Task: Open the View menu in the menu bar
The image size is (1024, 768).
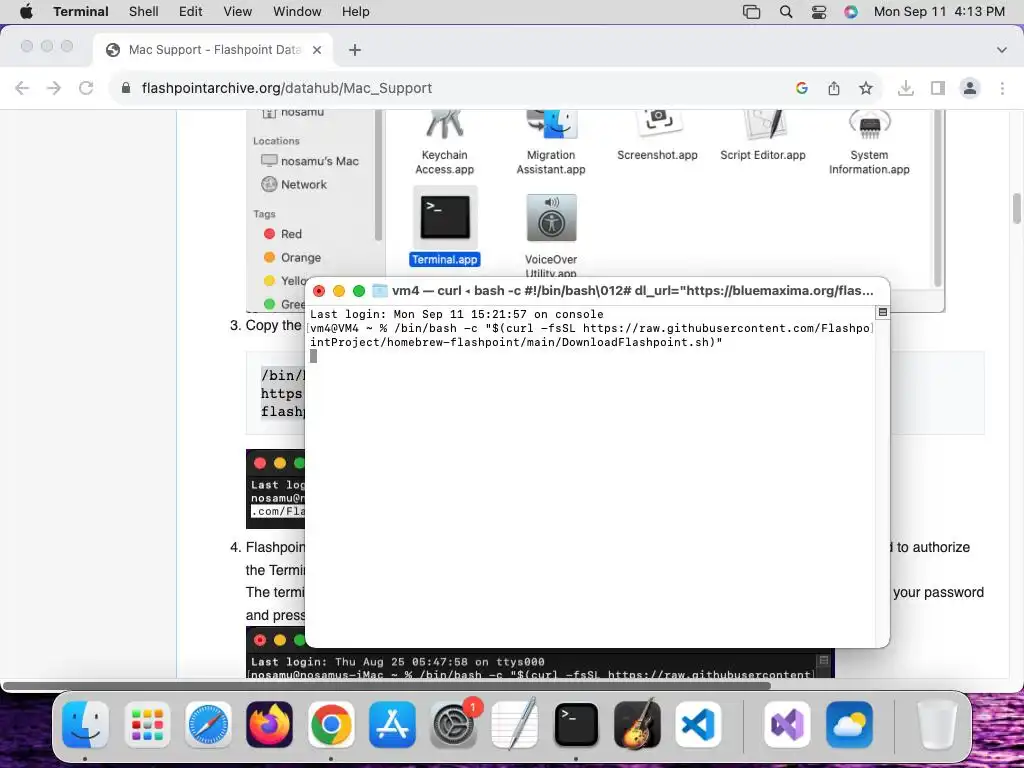Action: point(238,12)
